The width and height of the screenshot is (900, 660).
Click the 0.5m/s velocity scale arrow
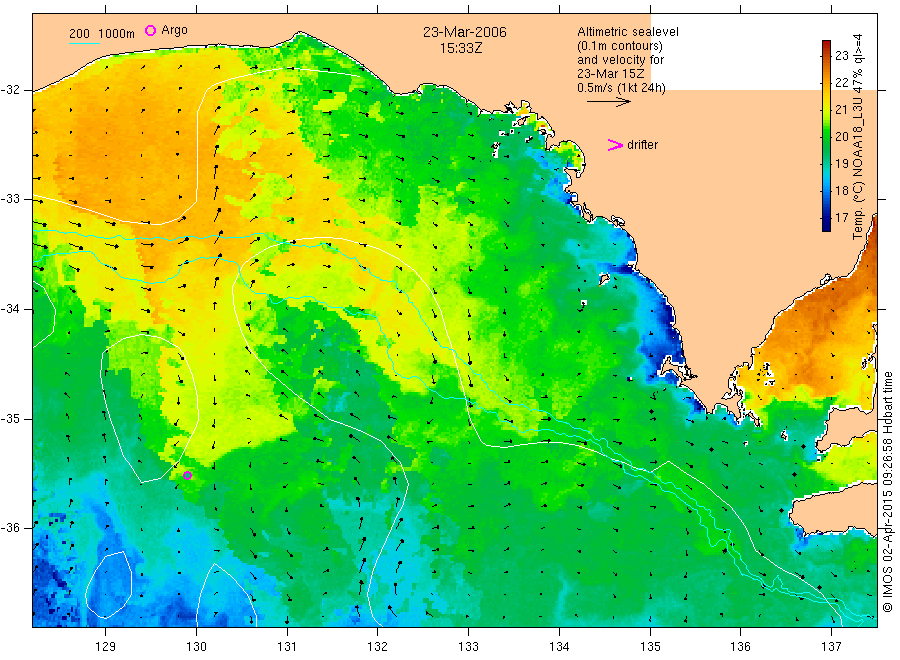point(608,102)
